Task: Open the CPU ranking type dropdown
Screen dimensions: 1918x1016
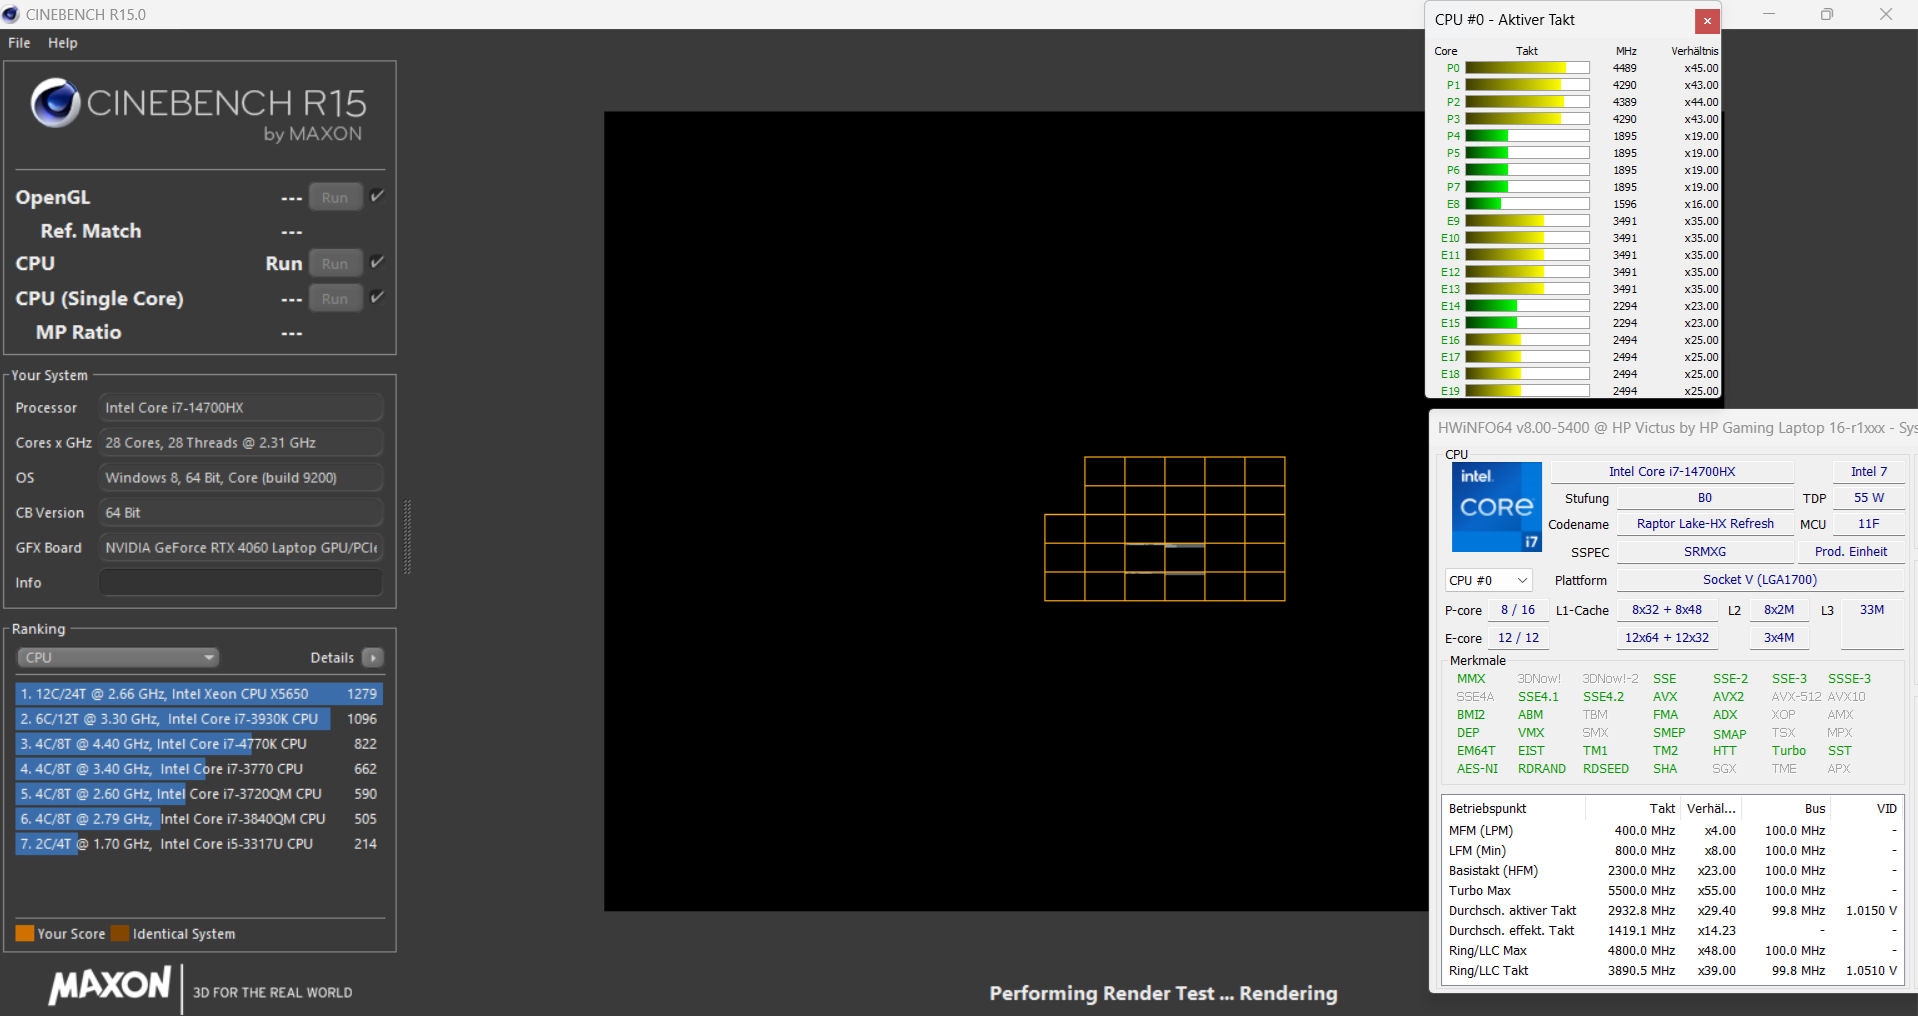Action: tap(118, 658)
